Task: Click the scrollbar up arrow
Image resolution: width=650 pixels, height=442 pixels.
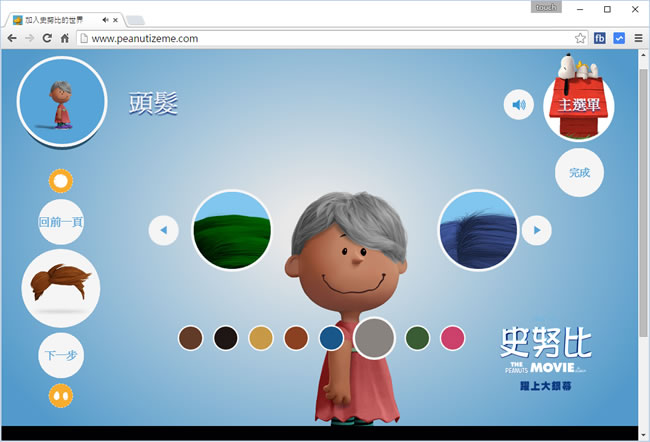Action: [x=643, y=55]
